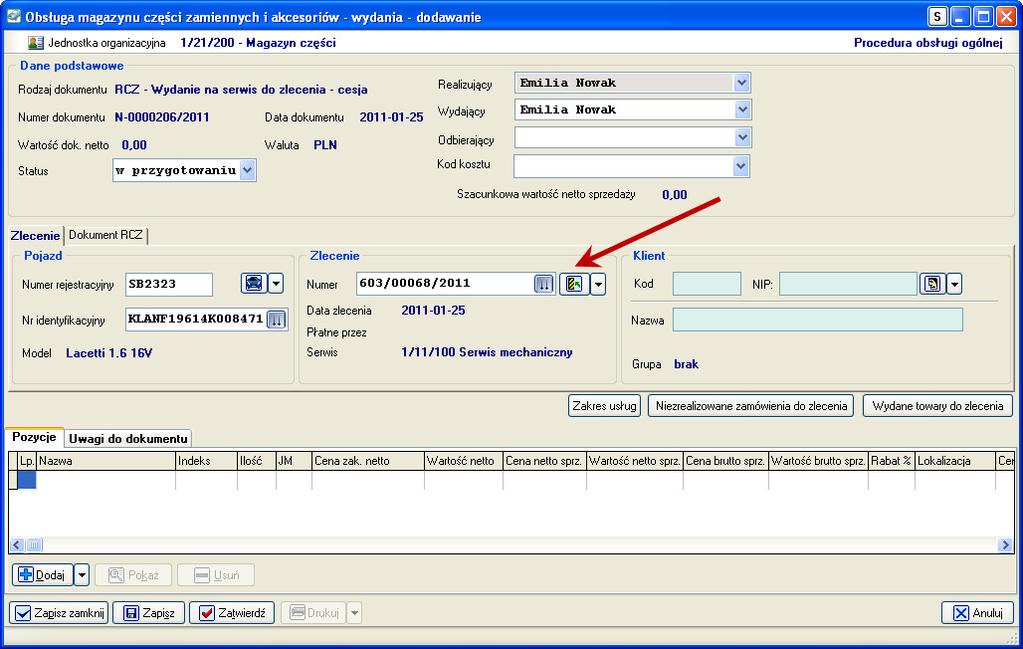Click the NIP input field
The width and height of the screenshot is (1023, 649).
848,284
